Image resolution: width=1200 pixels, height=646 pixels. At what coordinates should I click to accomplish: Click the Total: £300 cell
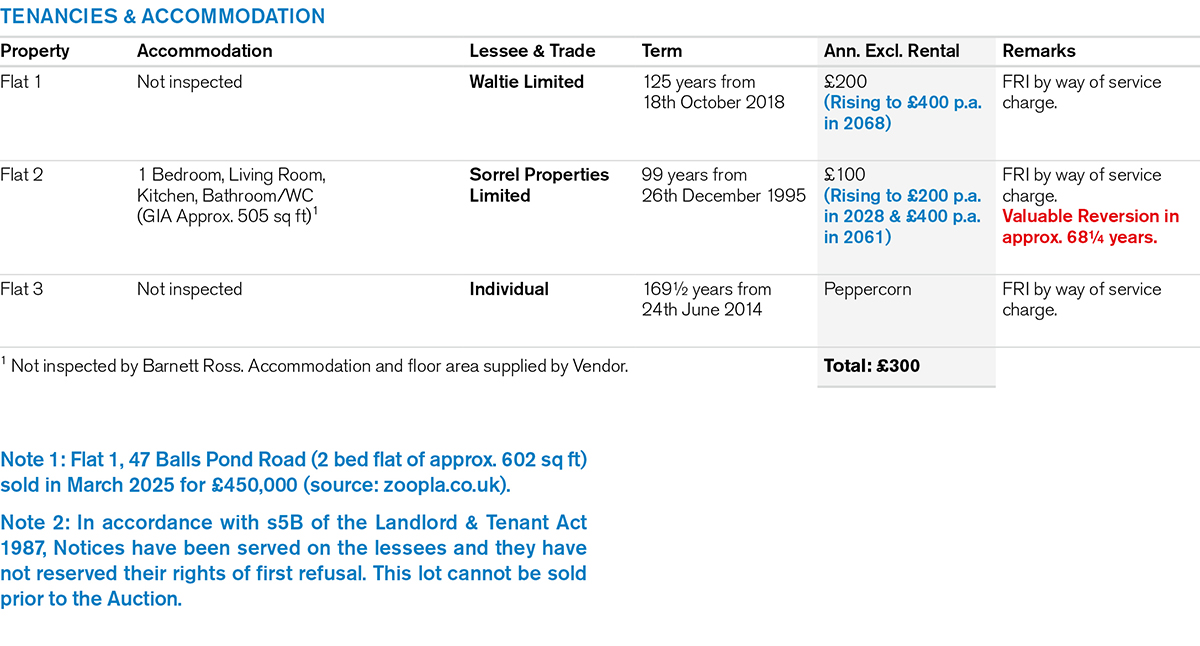click(872, 366)
